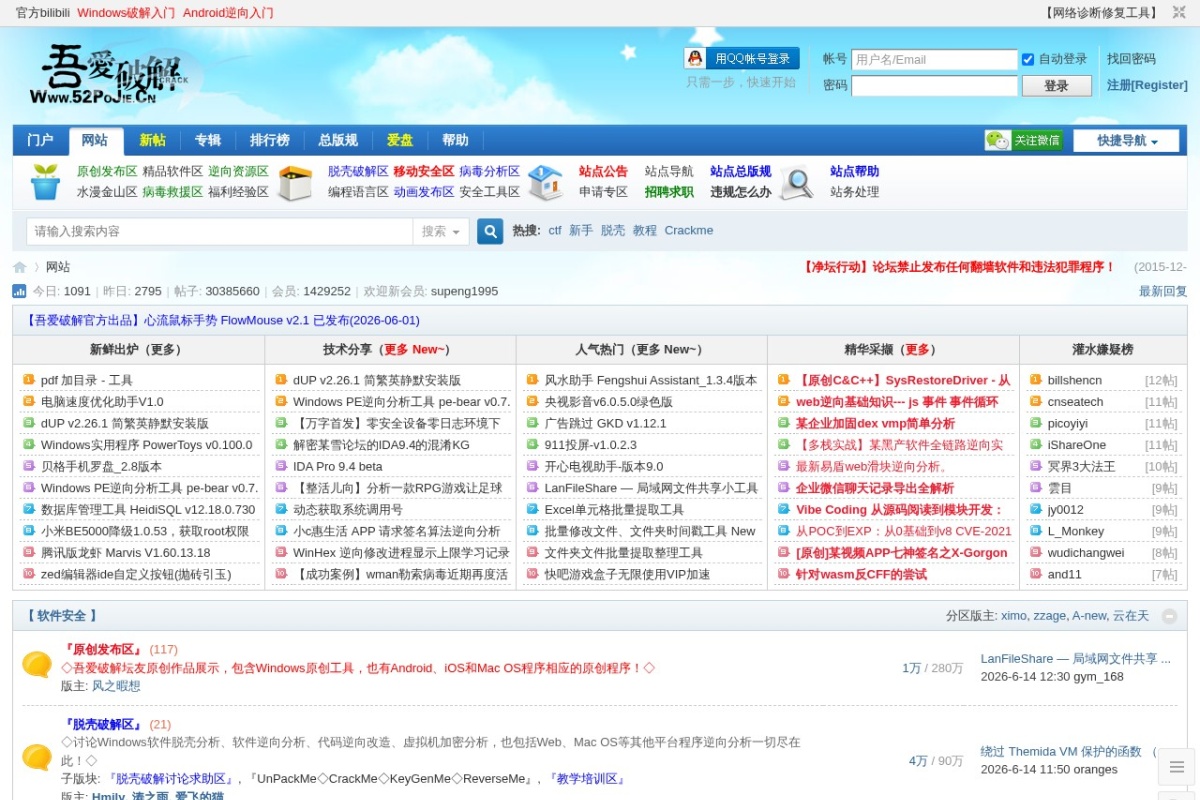The height and width of the screenshot is (800, 1200).
Task: Click the 注册[Register] link
Action: pyautogui.click(x=1147, y=85)
